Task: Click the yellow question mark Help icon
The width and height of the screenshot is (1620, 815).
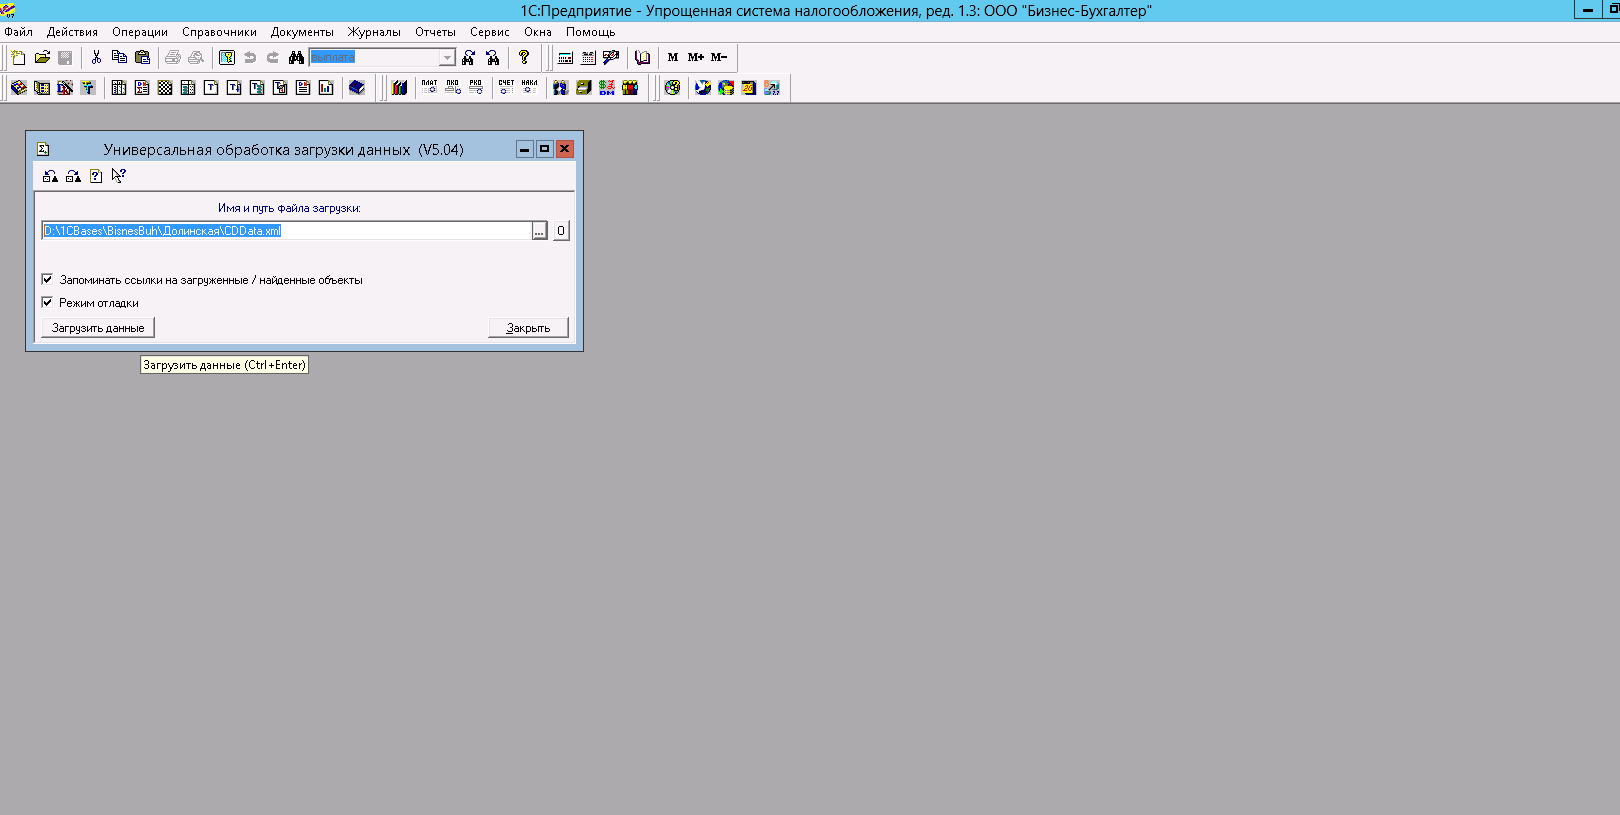Action: [523, 58]
